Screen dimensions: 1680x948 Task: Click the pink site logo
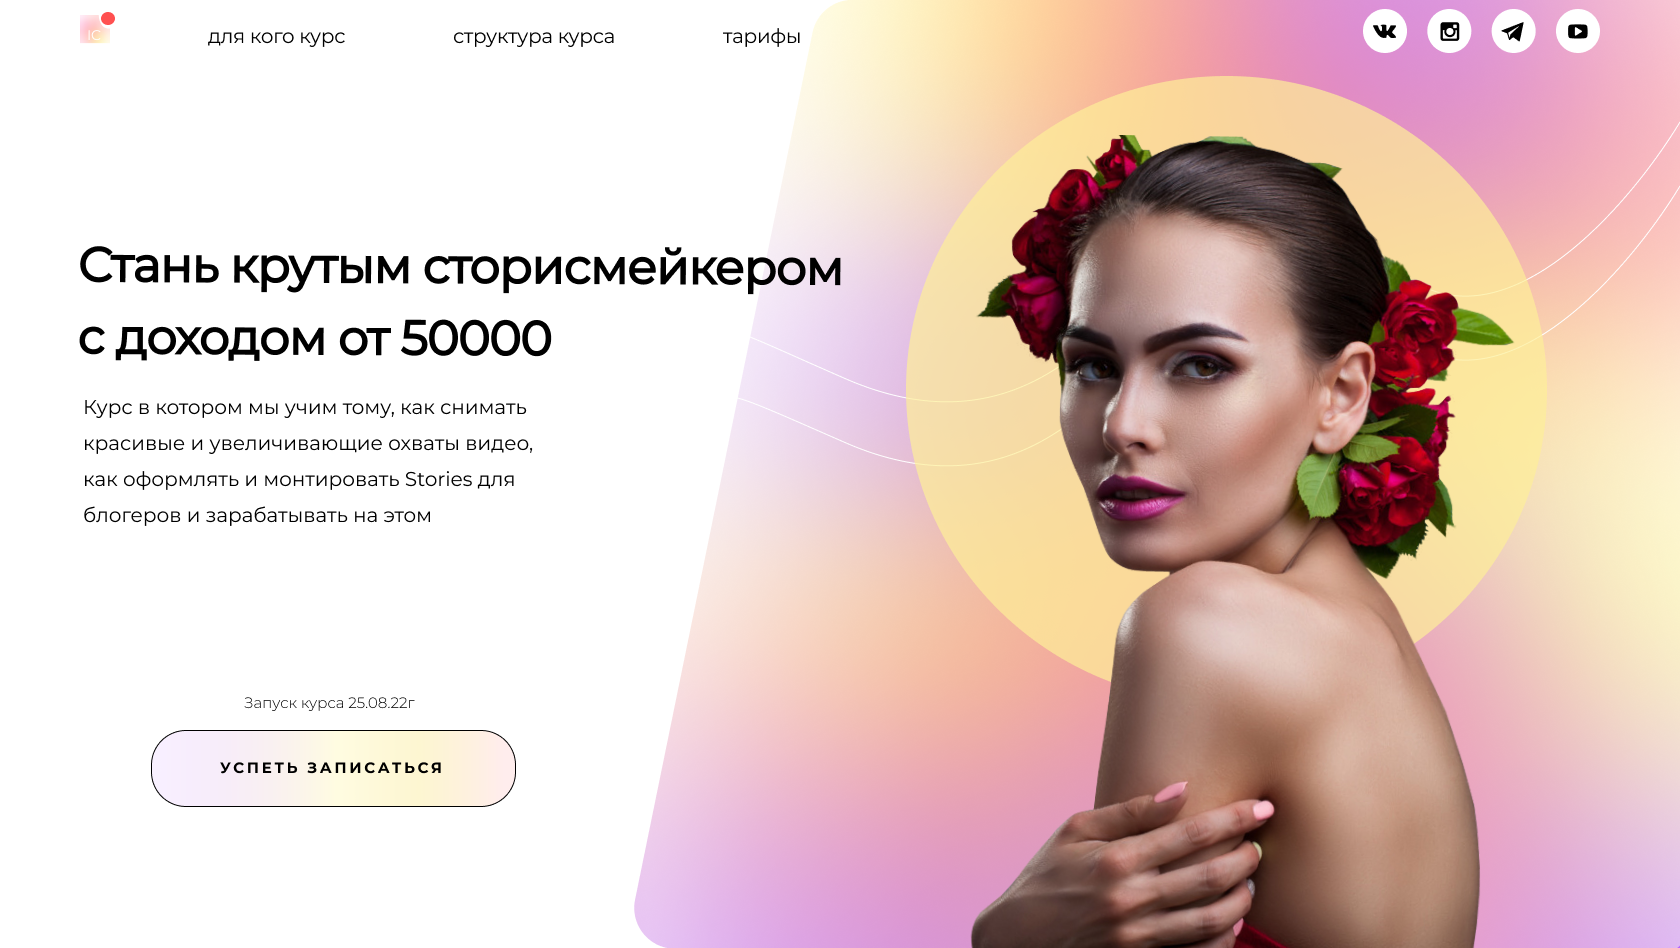94,30
